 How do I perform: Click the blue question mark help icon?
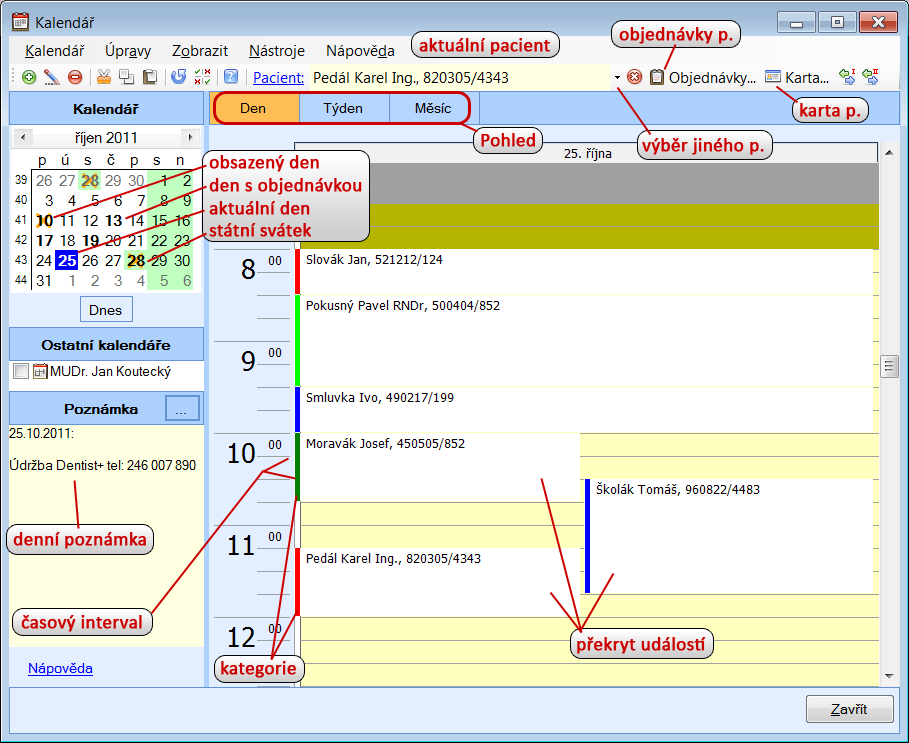[x=231, y=77]
